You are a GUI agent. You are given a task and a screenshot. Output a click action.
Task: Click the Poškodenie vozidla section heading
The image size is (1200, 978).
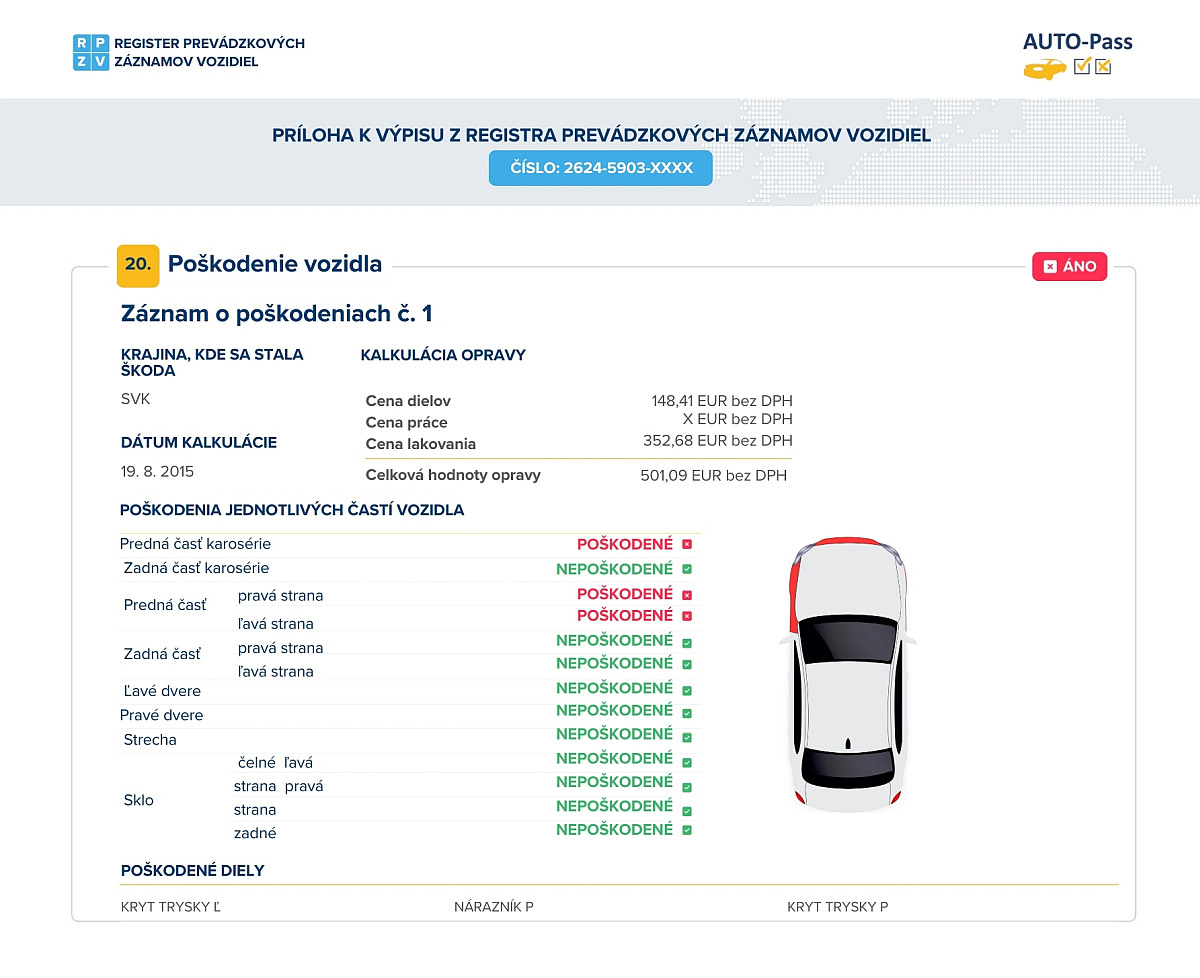(x=275, y=264)
